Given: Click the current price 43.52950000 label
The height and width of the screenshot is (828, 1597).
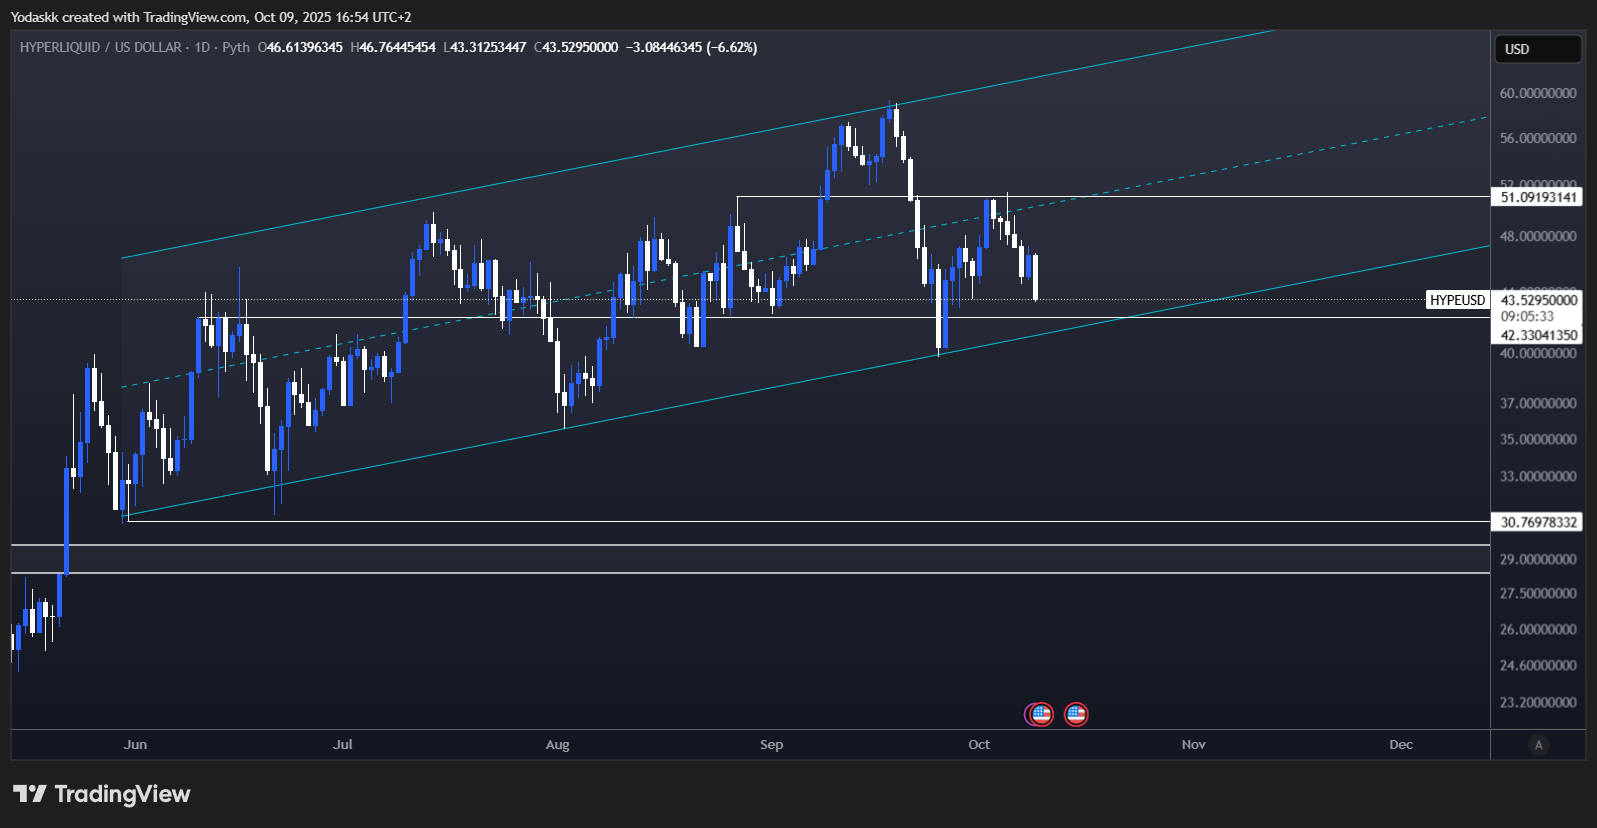Looking at the screenshot, I should point(1538,300).
